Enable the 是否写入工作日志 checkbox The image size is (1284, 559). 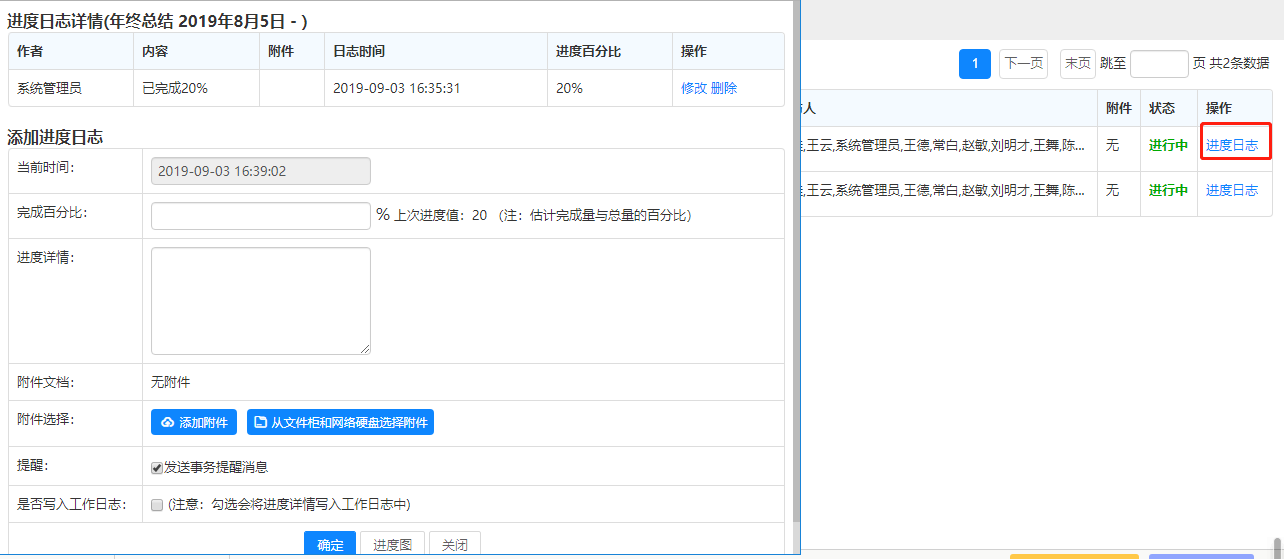[x=157, y=505]
